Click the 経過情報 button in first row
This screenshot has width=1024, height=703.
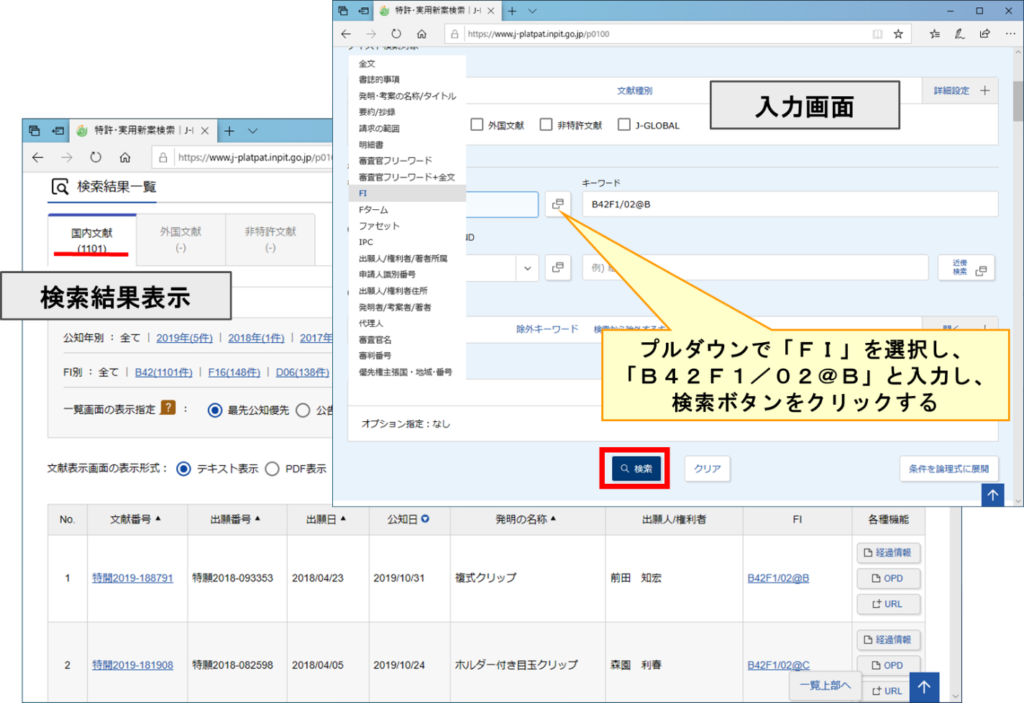(x=888, y=553)
